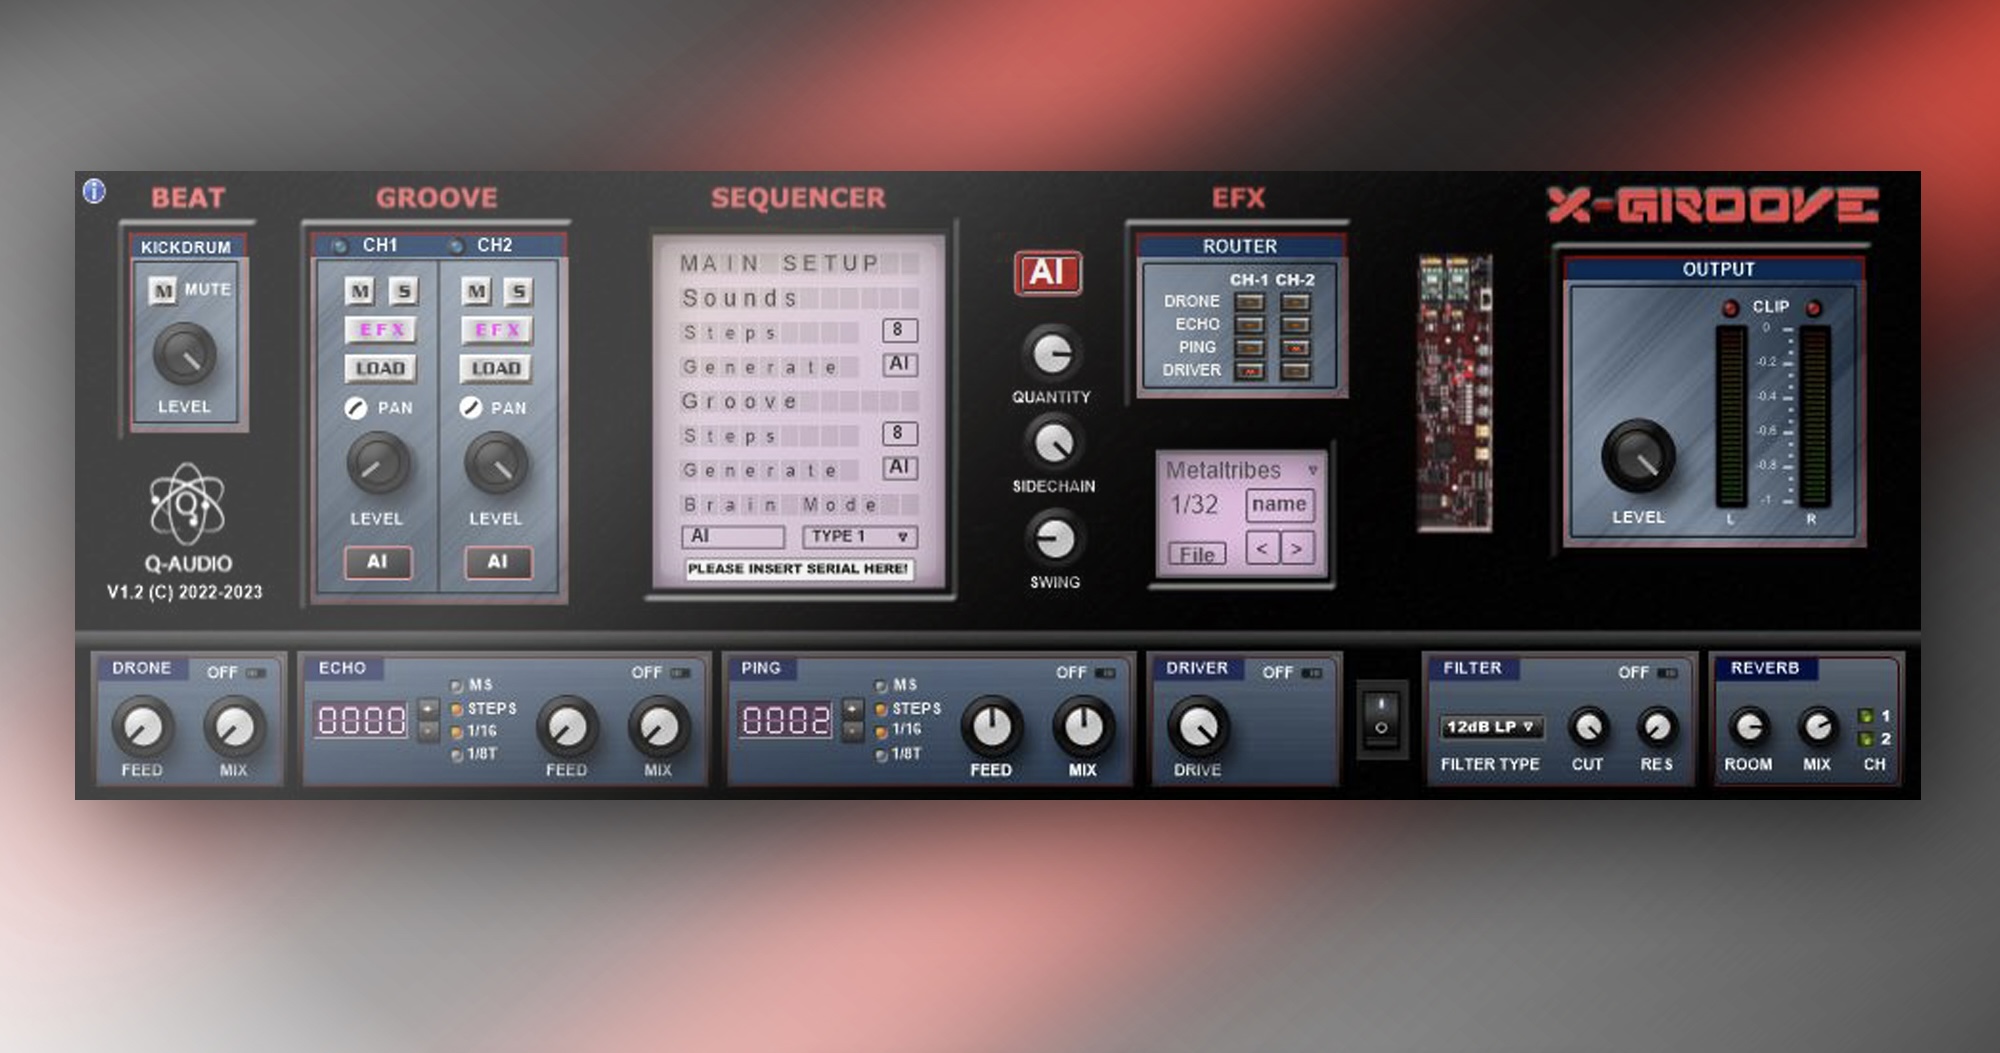Toggle DRIVER routing for CH-1

[1250, 371]
